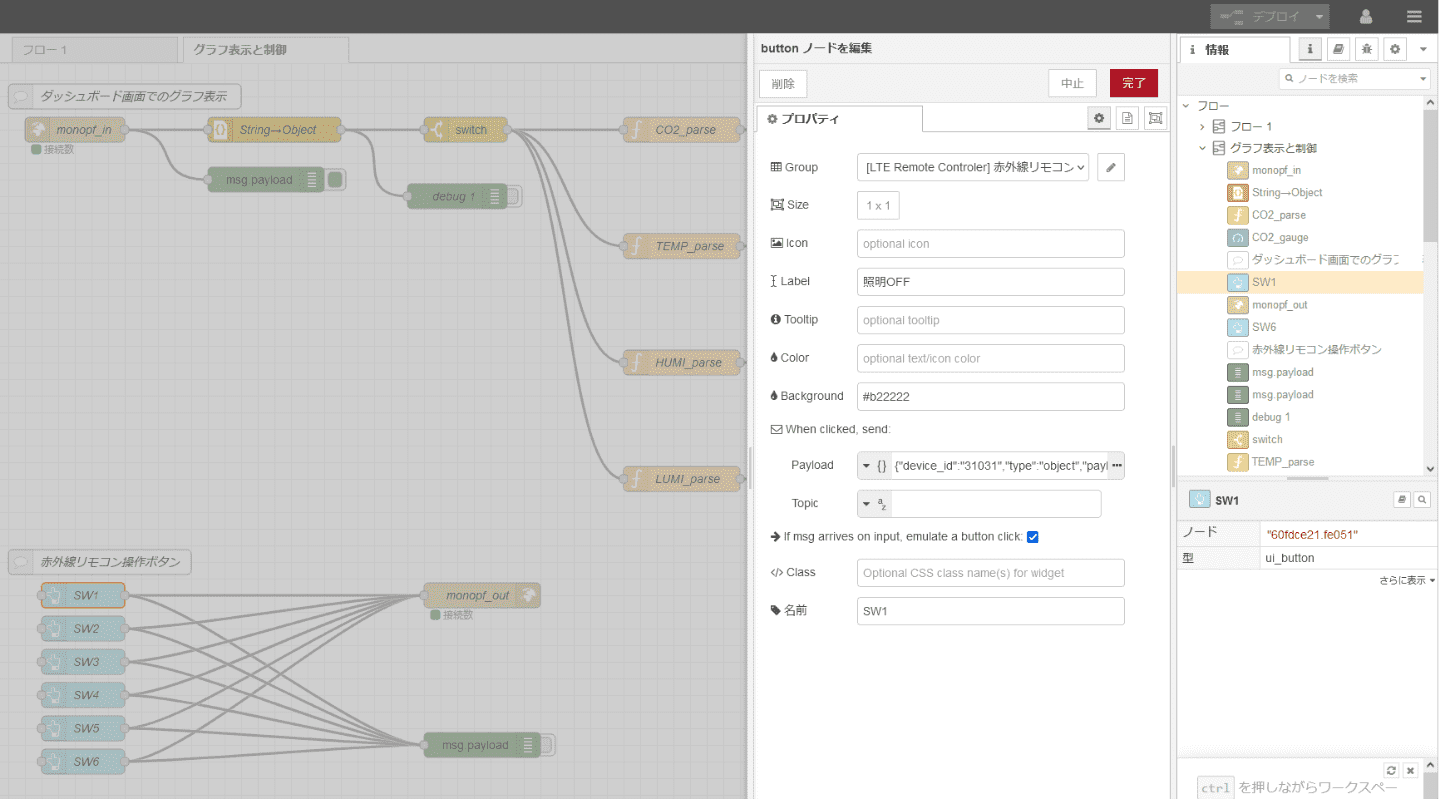Open the hamburger main menu
Screen dimensions: 1440x799
pyautogui.click(x=1414, y=17)
